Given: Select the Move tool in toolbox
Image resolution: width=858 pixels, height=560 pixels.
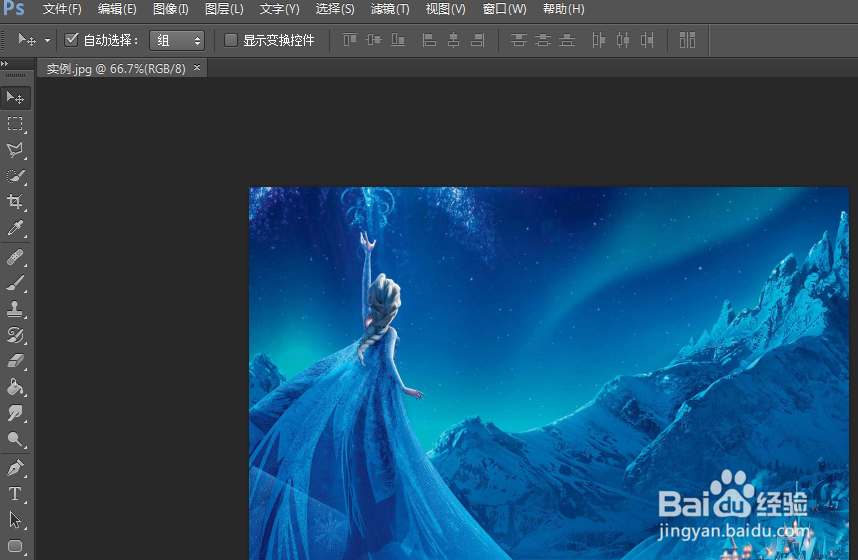Looking at the screenshot, I should click(15, 98).
